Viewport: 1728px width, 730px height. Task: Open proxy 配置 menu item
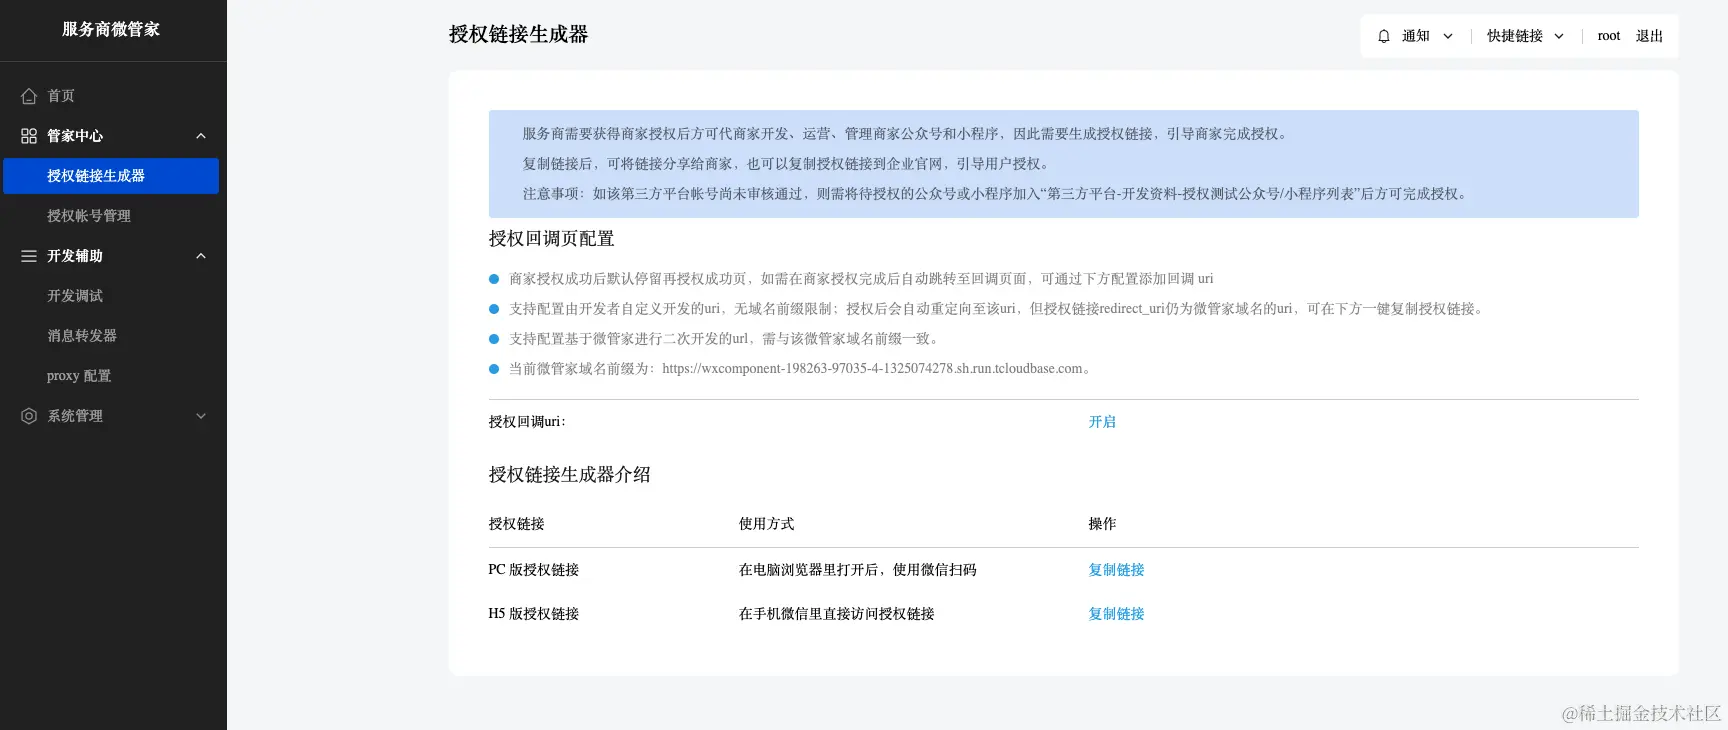79,376
